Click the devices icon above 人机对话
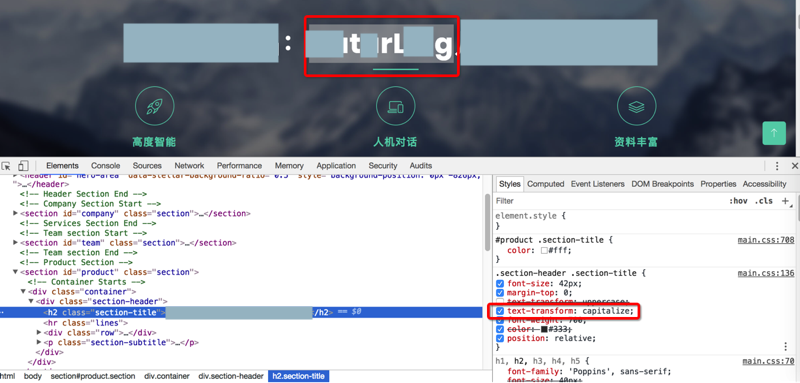Viewport: 800px width, 383px height. (x=395, y=106)
